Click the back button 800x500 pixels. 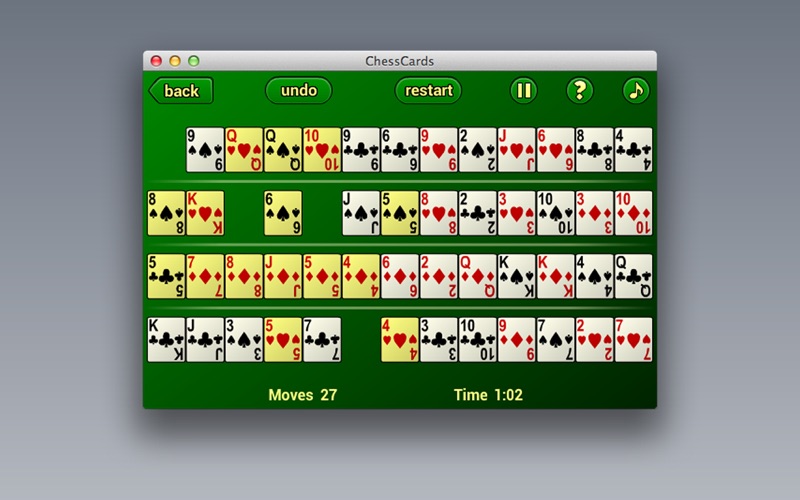181,91
